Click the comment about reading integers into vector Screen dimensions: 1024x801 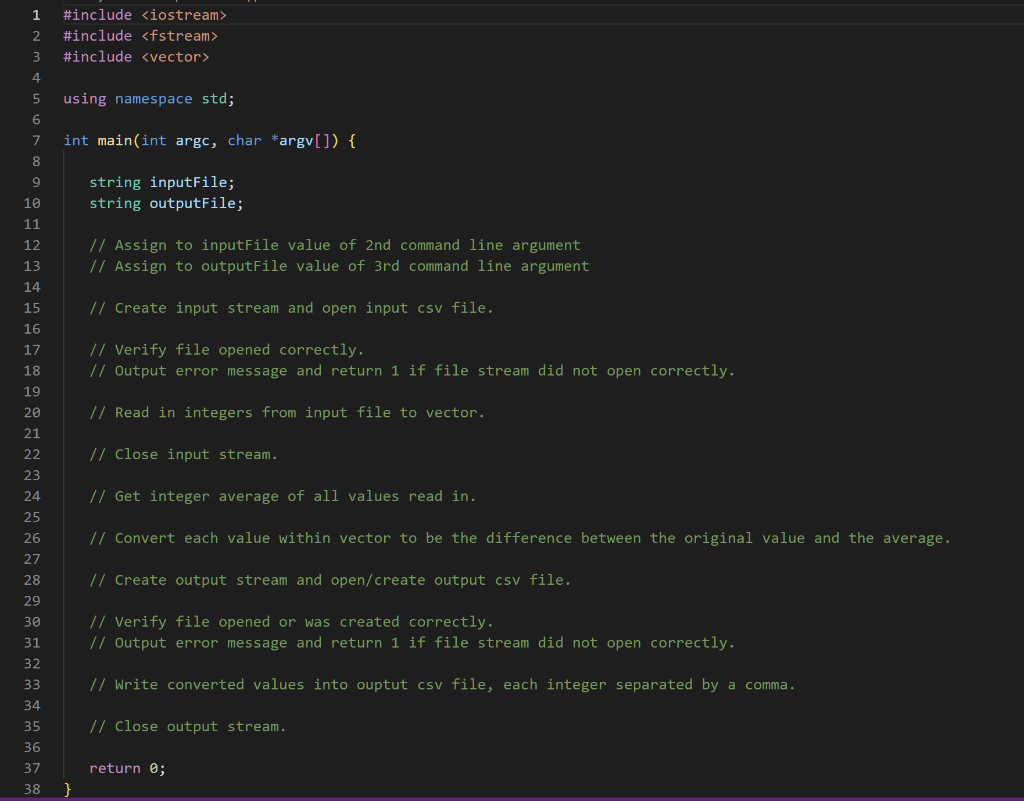pos(285,412)
